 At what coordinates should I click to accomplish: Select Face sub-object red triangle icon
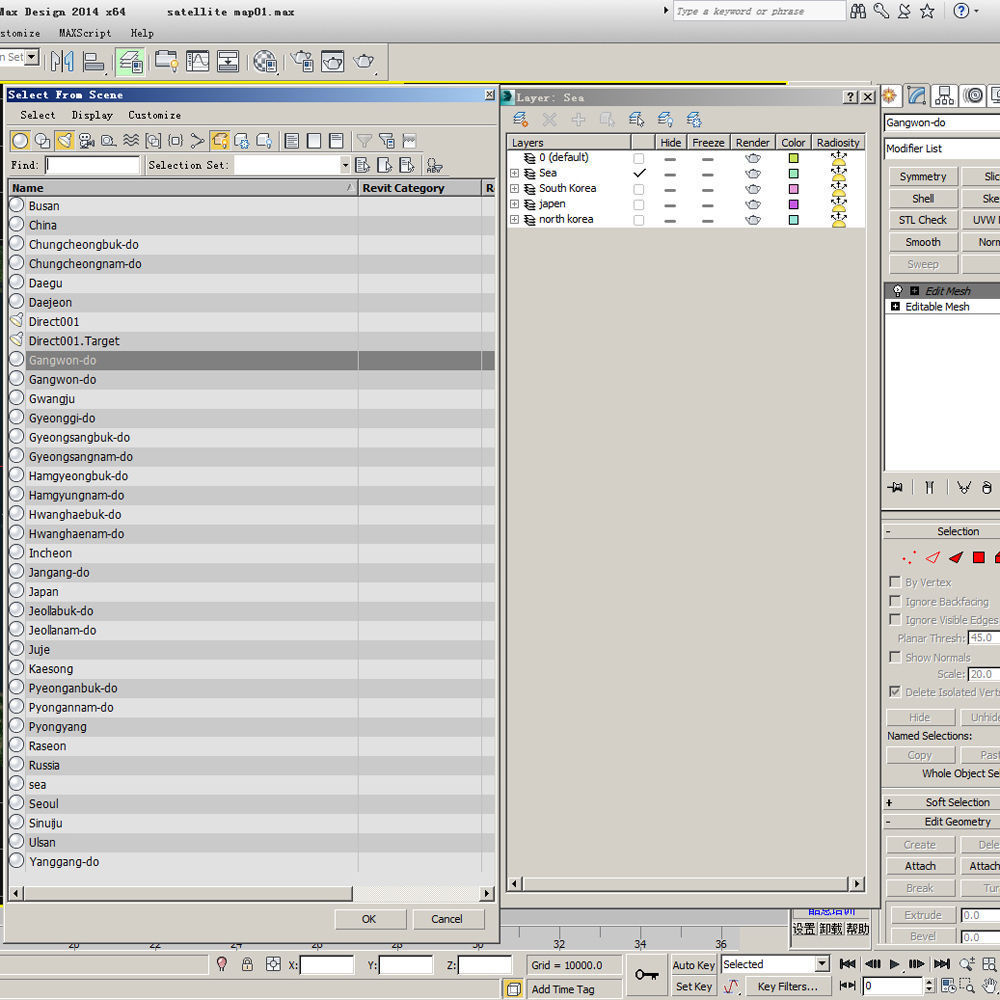[955, 558]
